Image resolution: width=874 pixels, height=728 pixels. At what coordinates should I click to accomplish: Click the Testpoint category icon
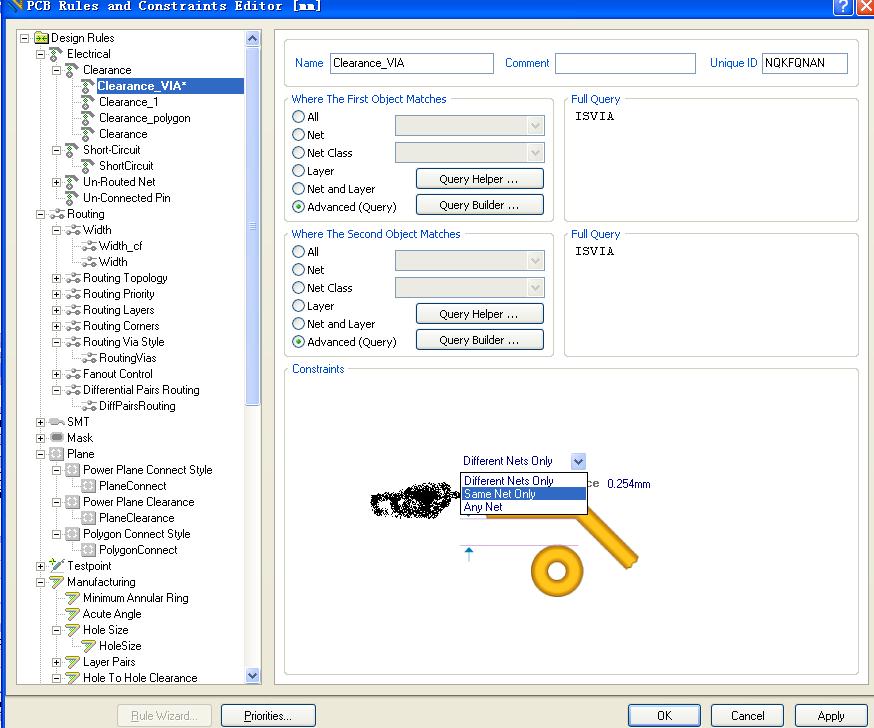(57, 565)
